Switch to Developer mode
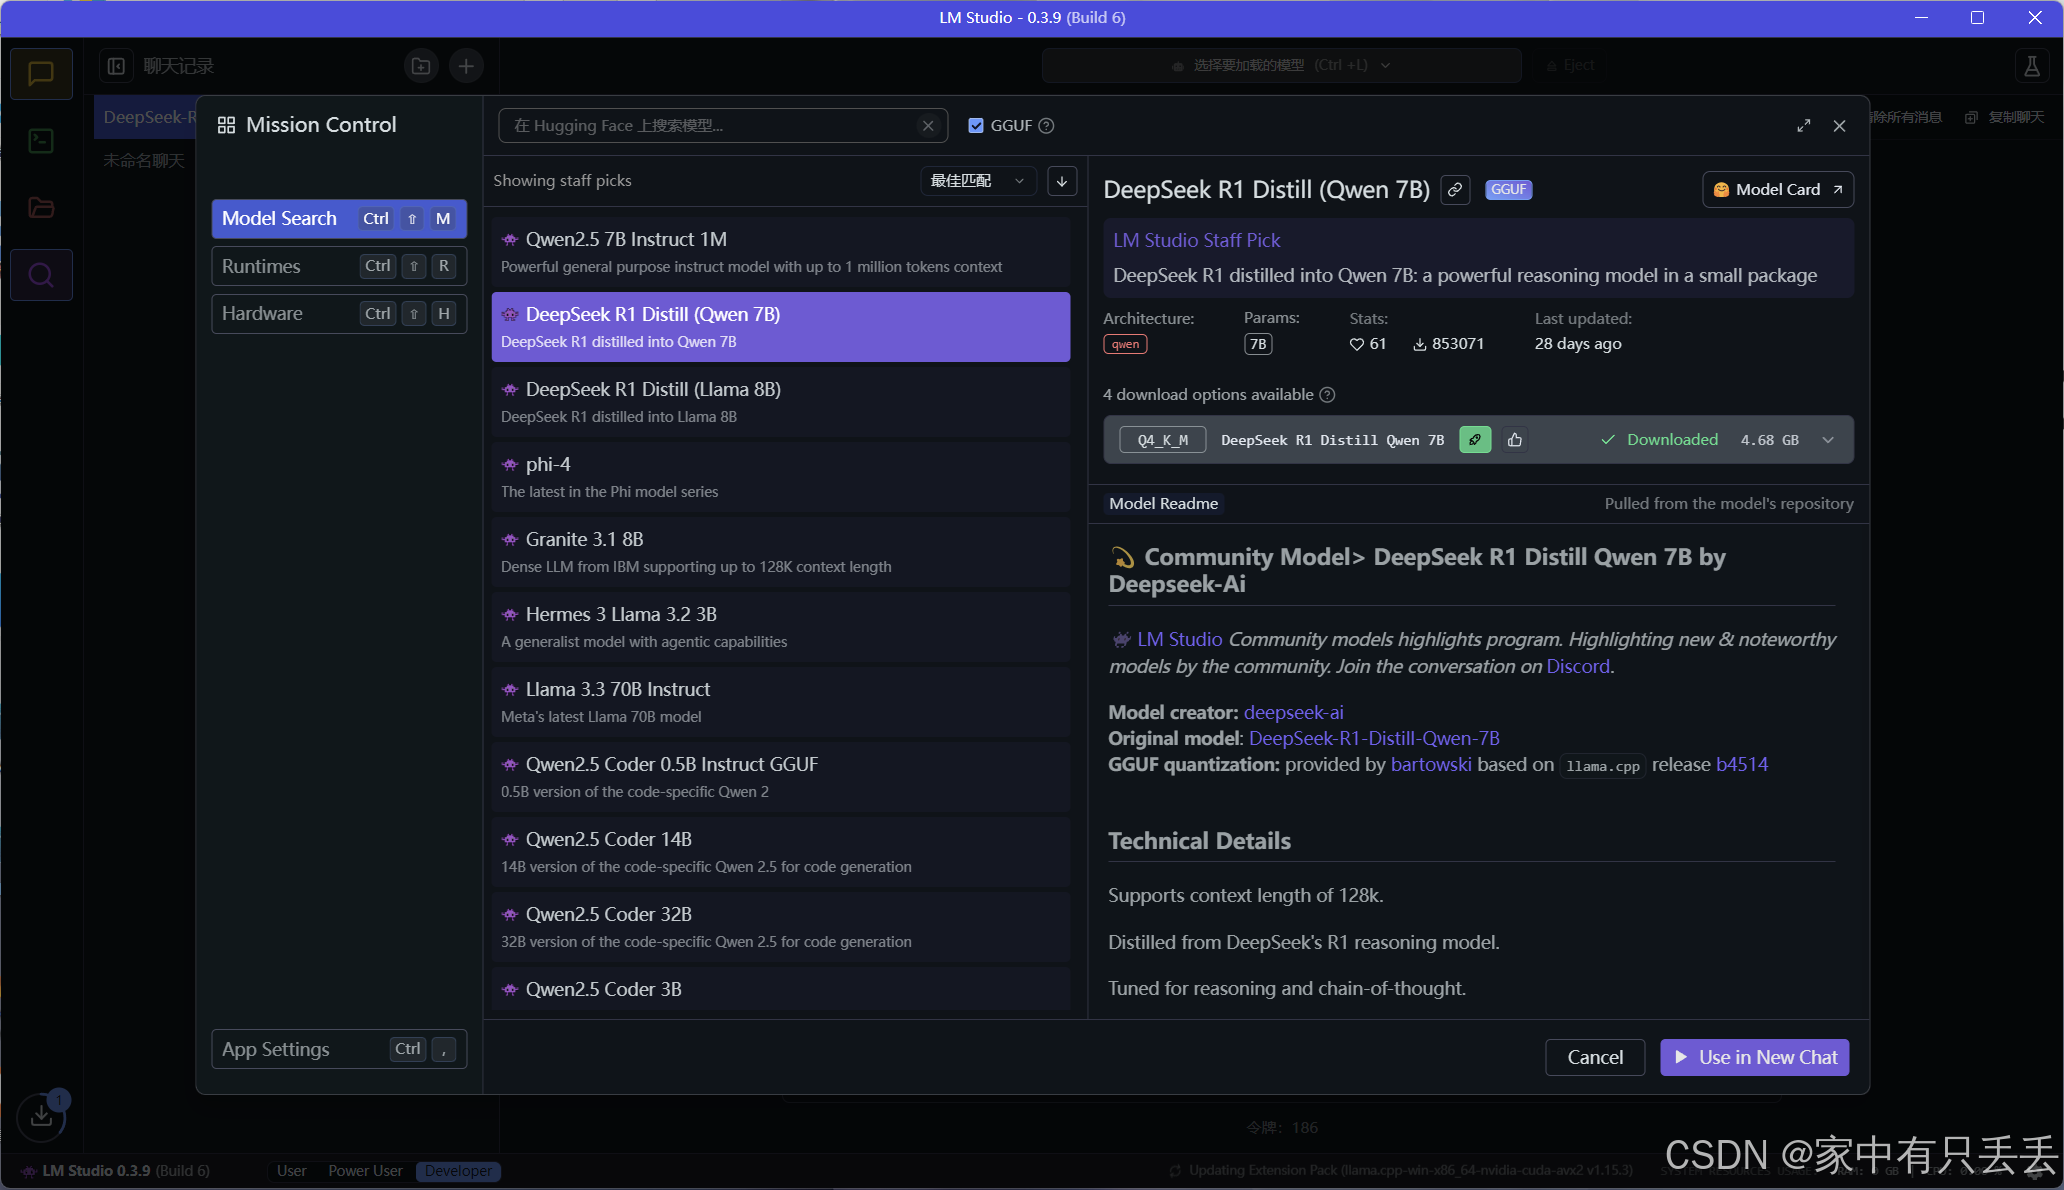This screenshot has height=1190, width=2064. (458, 1171)
